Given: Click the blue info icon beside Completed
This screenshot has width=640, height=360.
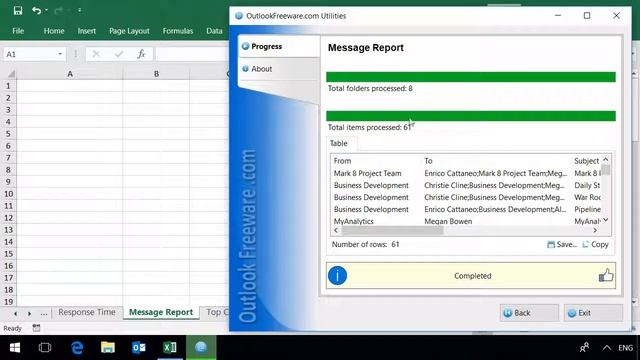Looking at the screenshot, I should [337, 276].
